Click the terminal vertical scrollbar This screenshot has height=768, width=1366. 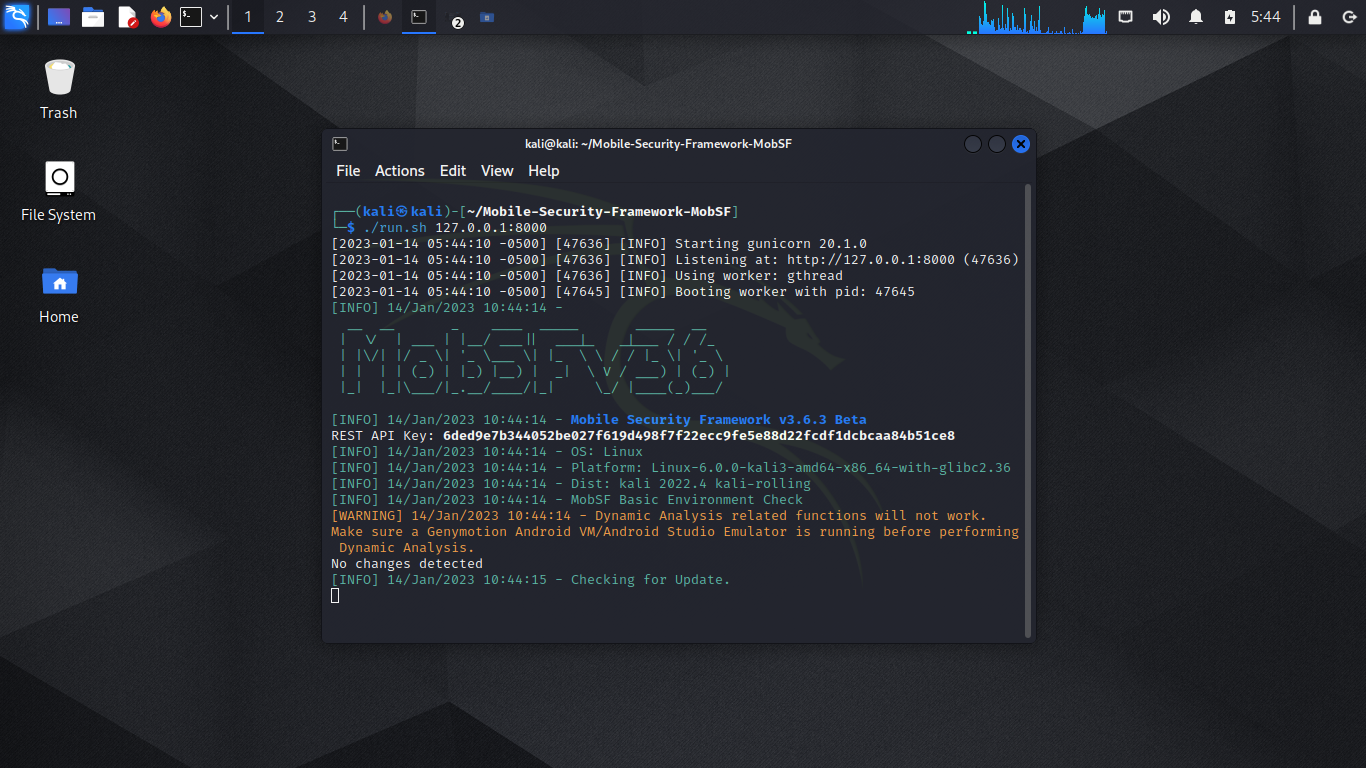click(x=1029, y=411)
